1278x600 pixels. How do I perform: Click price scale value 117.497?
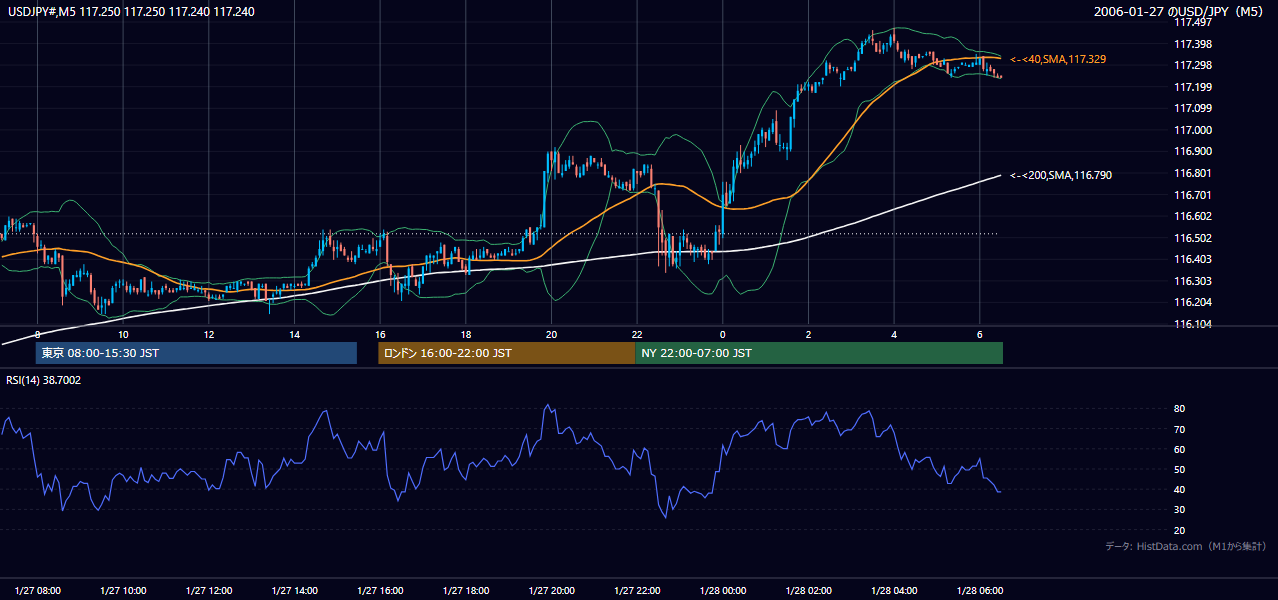(x=1193, y=22)
